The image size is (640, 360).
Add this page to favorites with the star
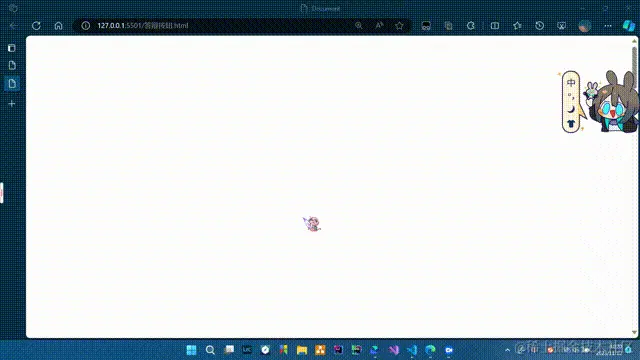399,26
